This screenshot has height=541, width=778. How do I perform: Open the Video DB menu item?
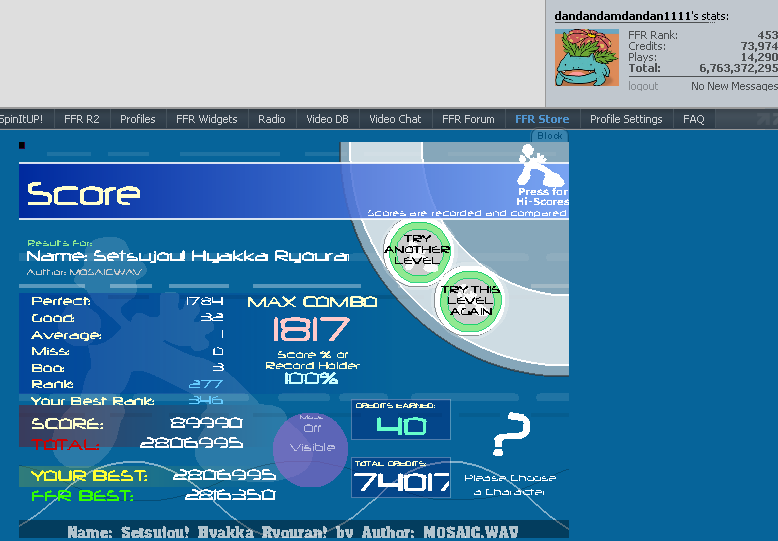click(x=327, y=119)
